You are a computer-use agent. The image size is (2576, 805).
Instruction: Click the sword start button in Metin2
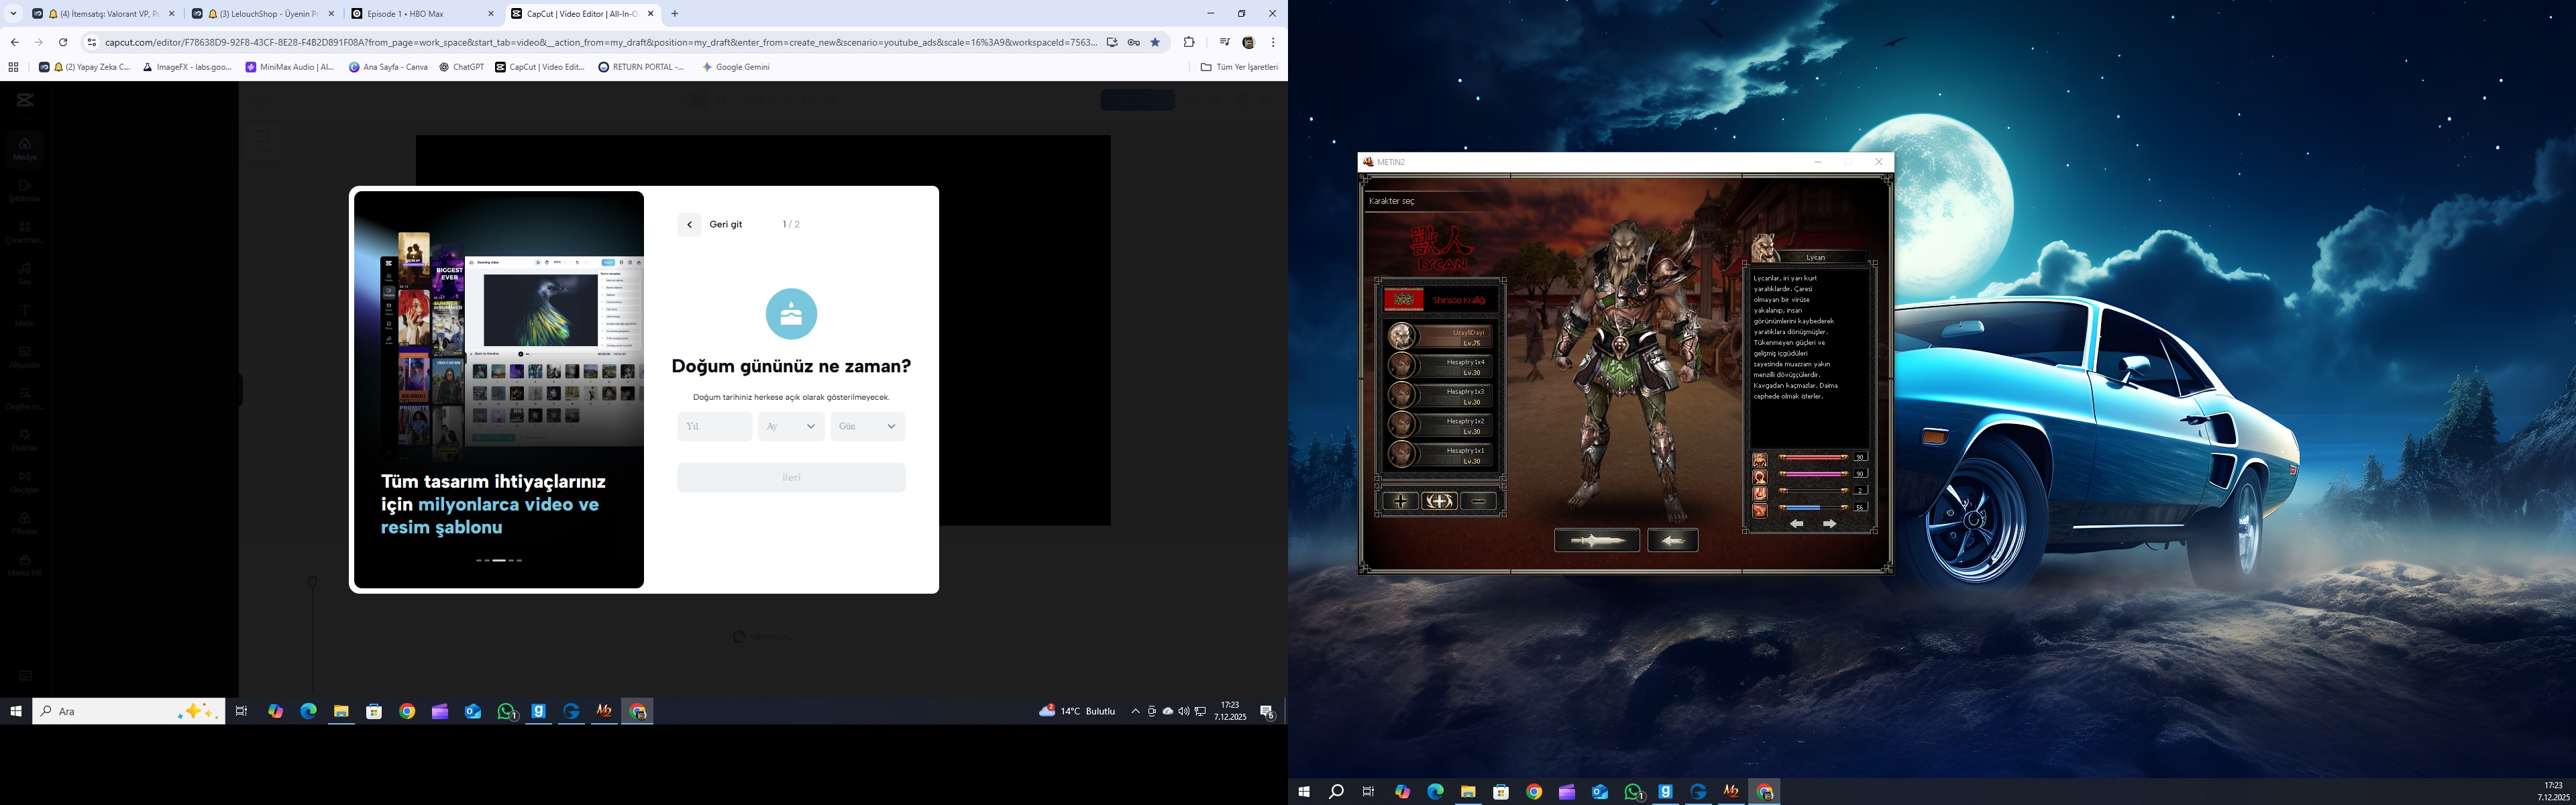click(x=1597, y=541)
